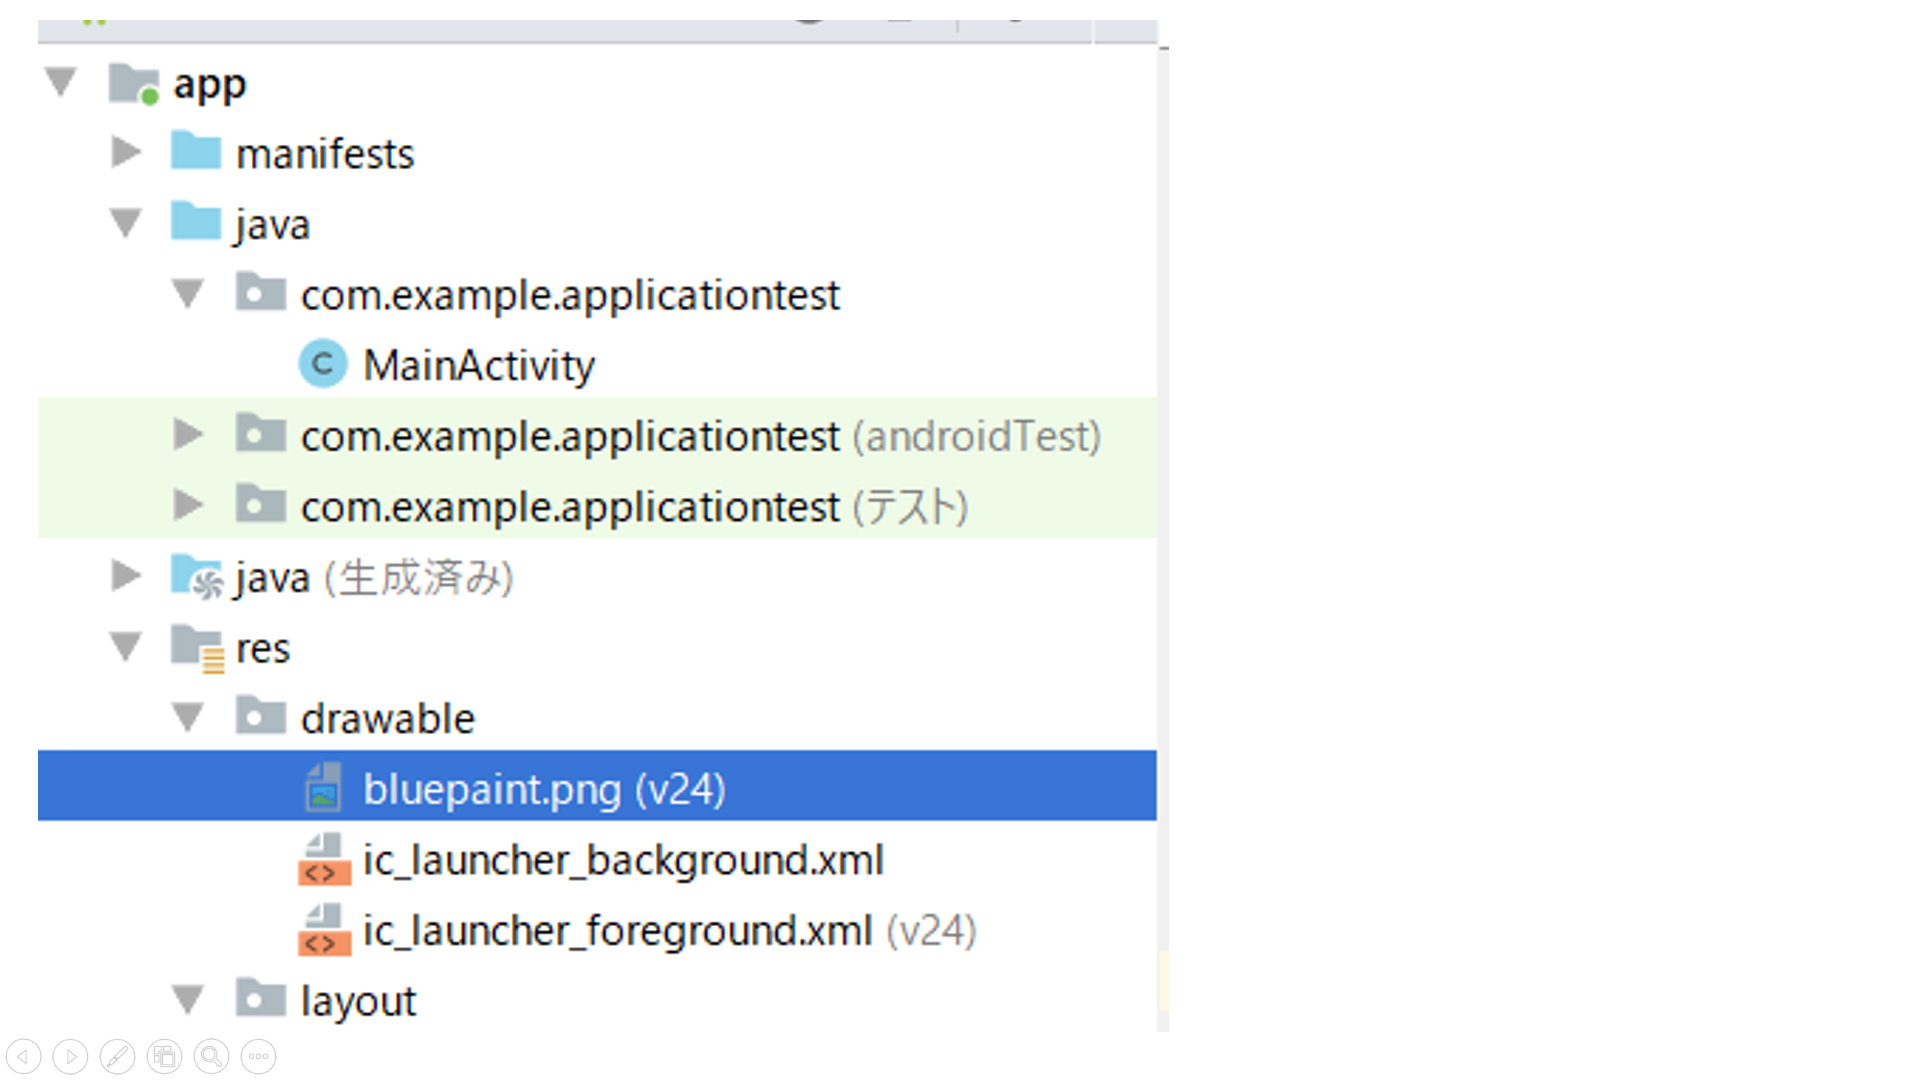Viewport: 1920px width, 1080px height.
Task: Open the MainActivity class
Action: 478,365
